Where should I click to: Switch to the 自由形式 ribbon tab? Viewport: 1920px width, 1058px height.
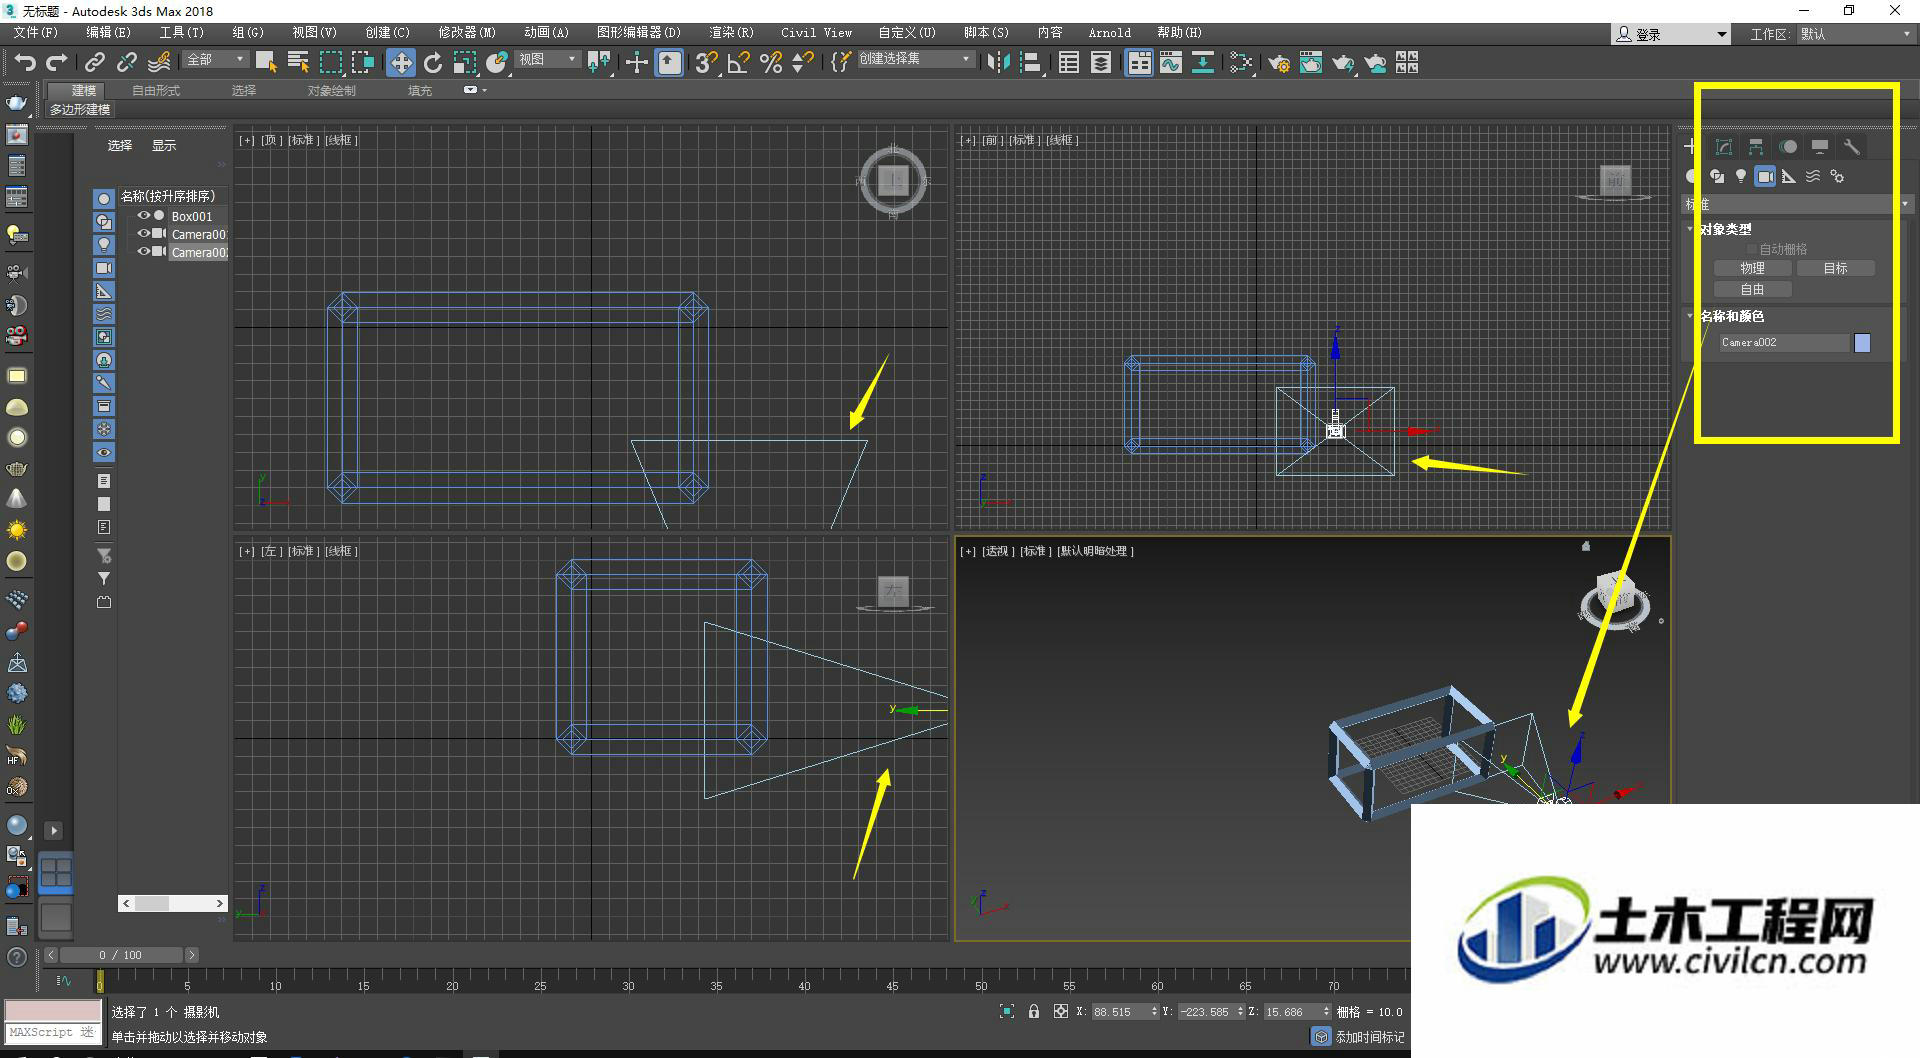click(x=156, y=90)
